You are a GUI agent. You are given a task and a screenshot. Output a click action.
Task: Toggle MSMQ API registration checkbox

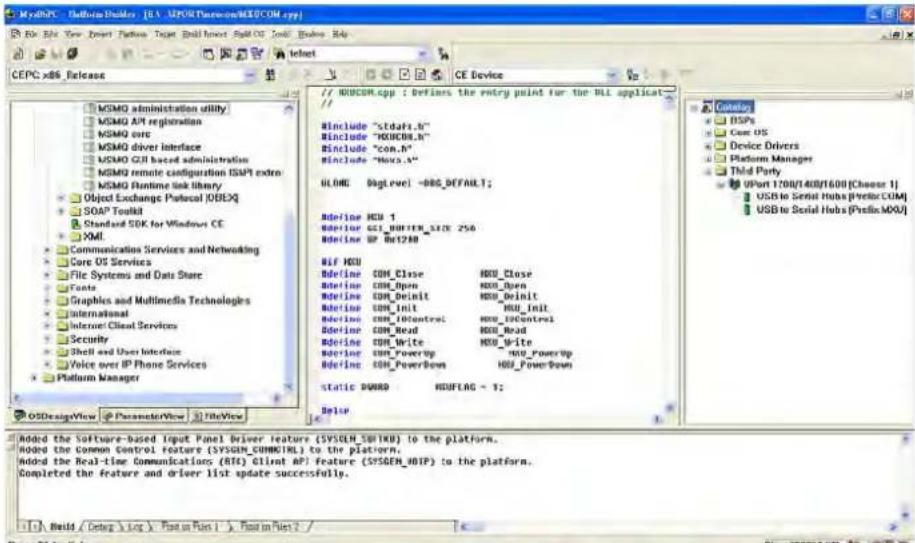pos(89,121)
